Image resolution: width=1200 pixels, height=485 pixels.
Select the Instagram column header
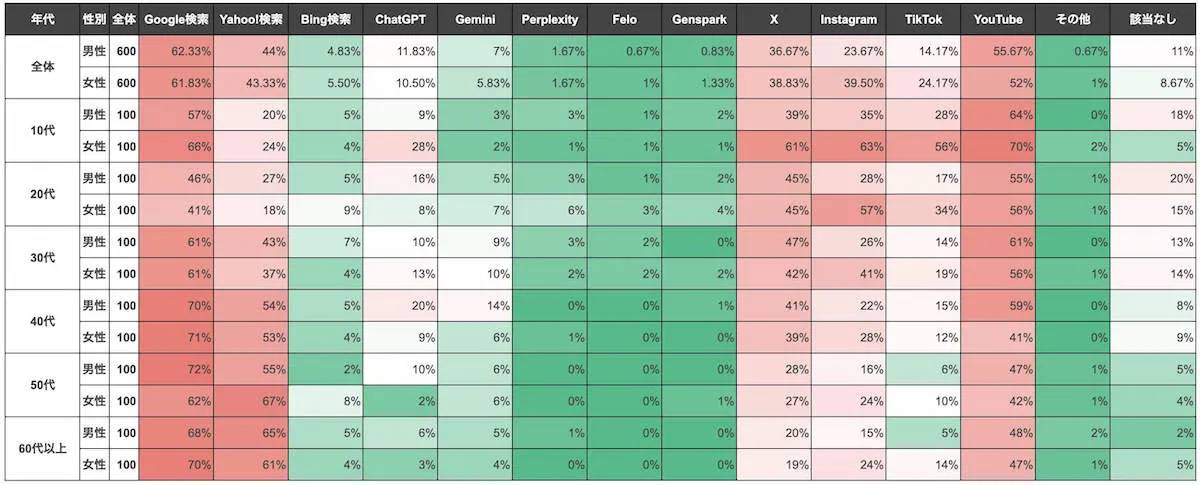coord(848,19)
